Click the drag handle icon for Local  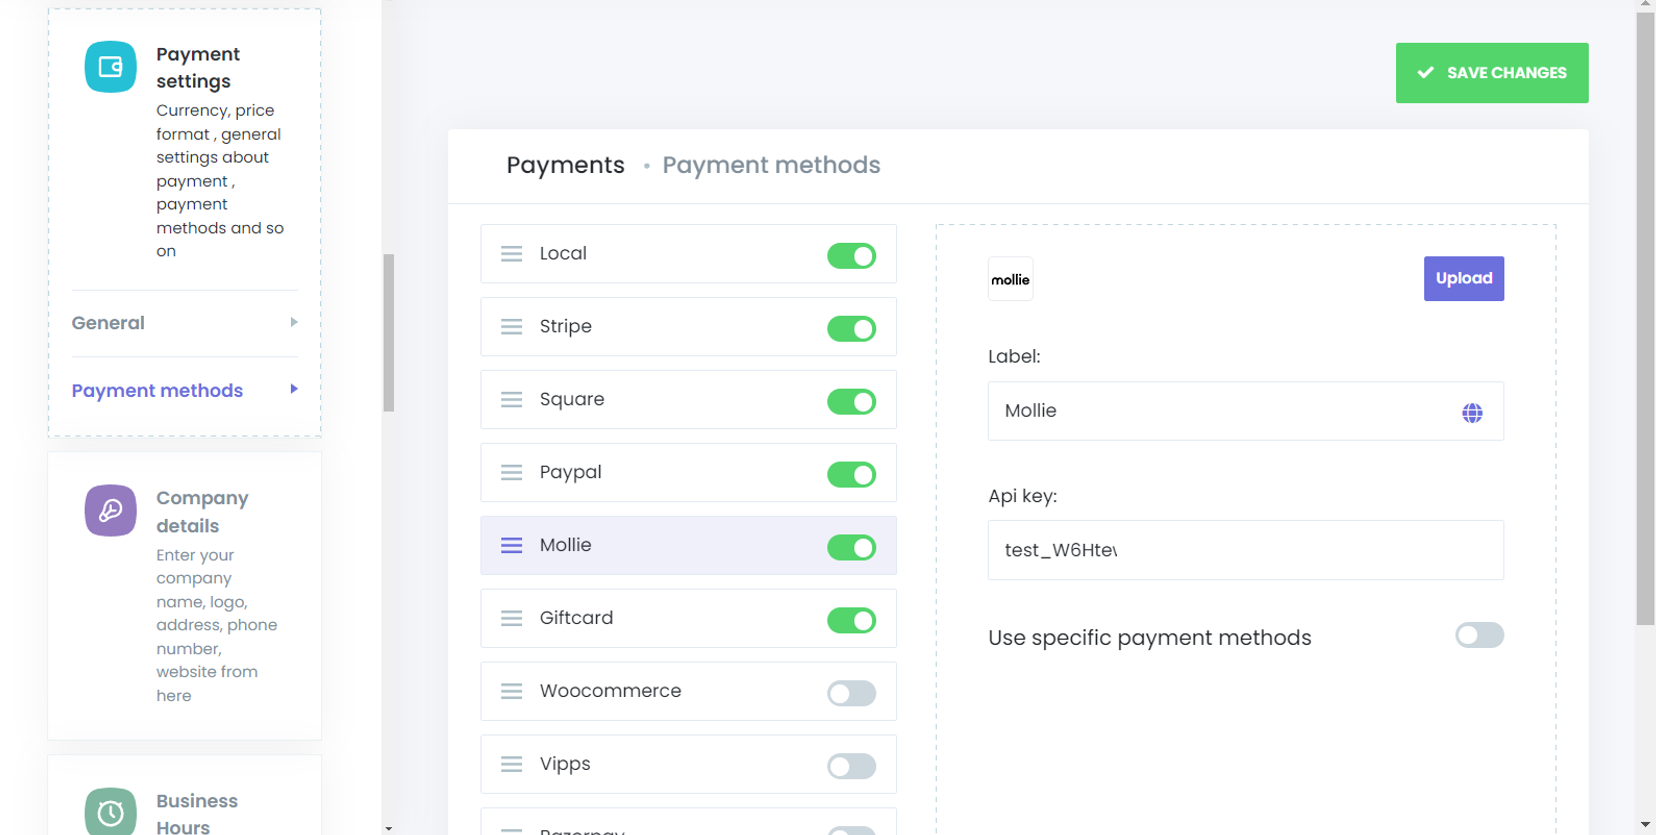pos(511,254)
